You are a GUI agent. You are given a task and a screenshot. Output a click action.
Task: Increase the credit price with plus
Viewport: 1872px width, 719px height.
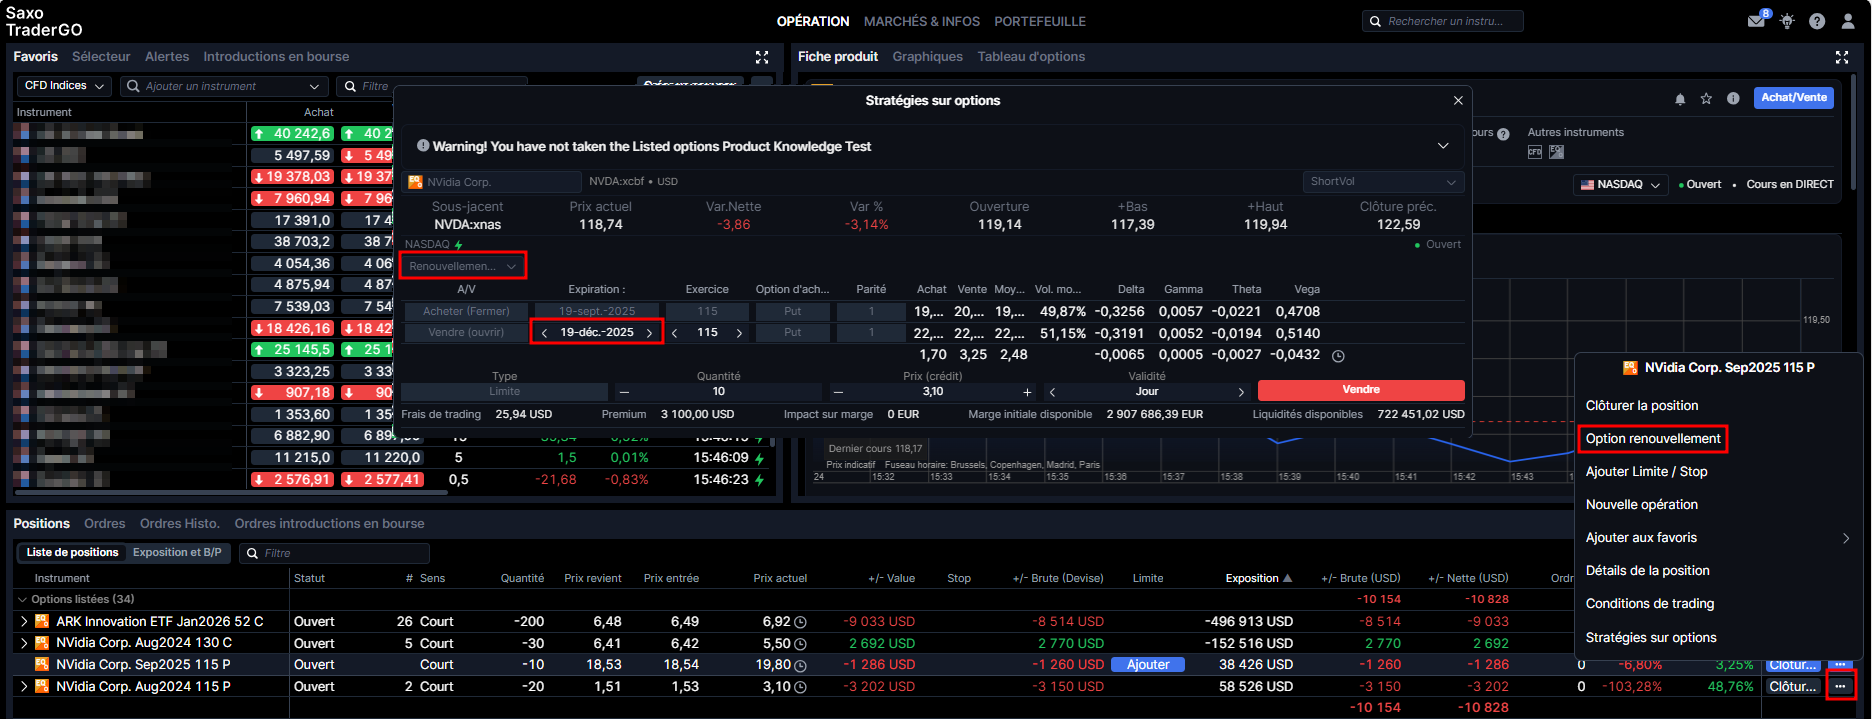(x=1027, y=392)
